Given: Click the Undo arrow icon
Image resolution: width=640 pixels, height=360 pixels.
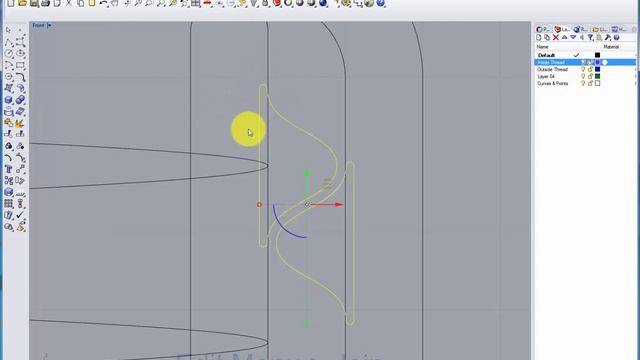Looking at the screenshot, I should click(x=104, y=3).
